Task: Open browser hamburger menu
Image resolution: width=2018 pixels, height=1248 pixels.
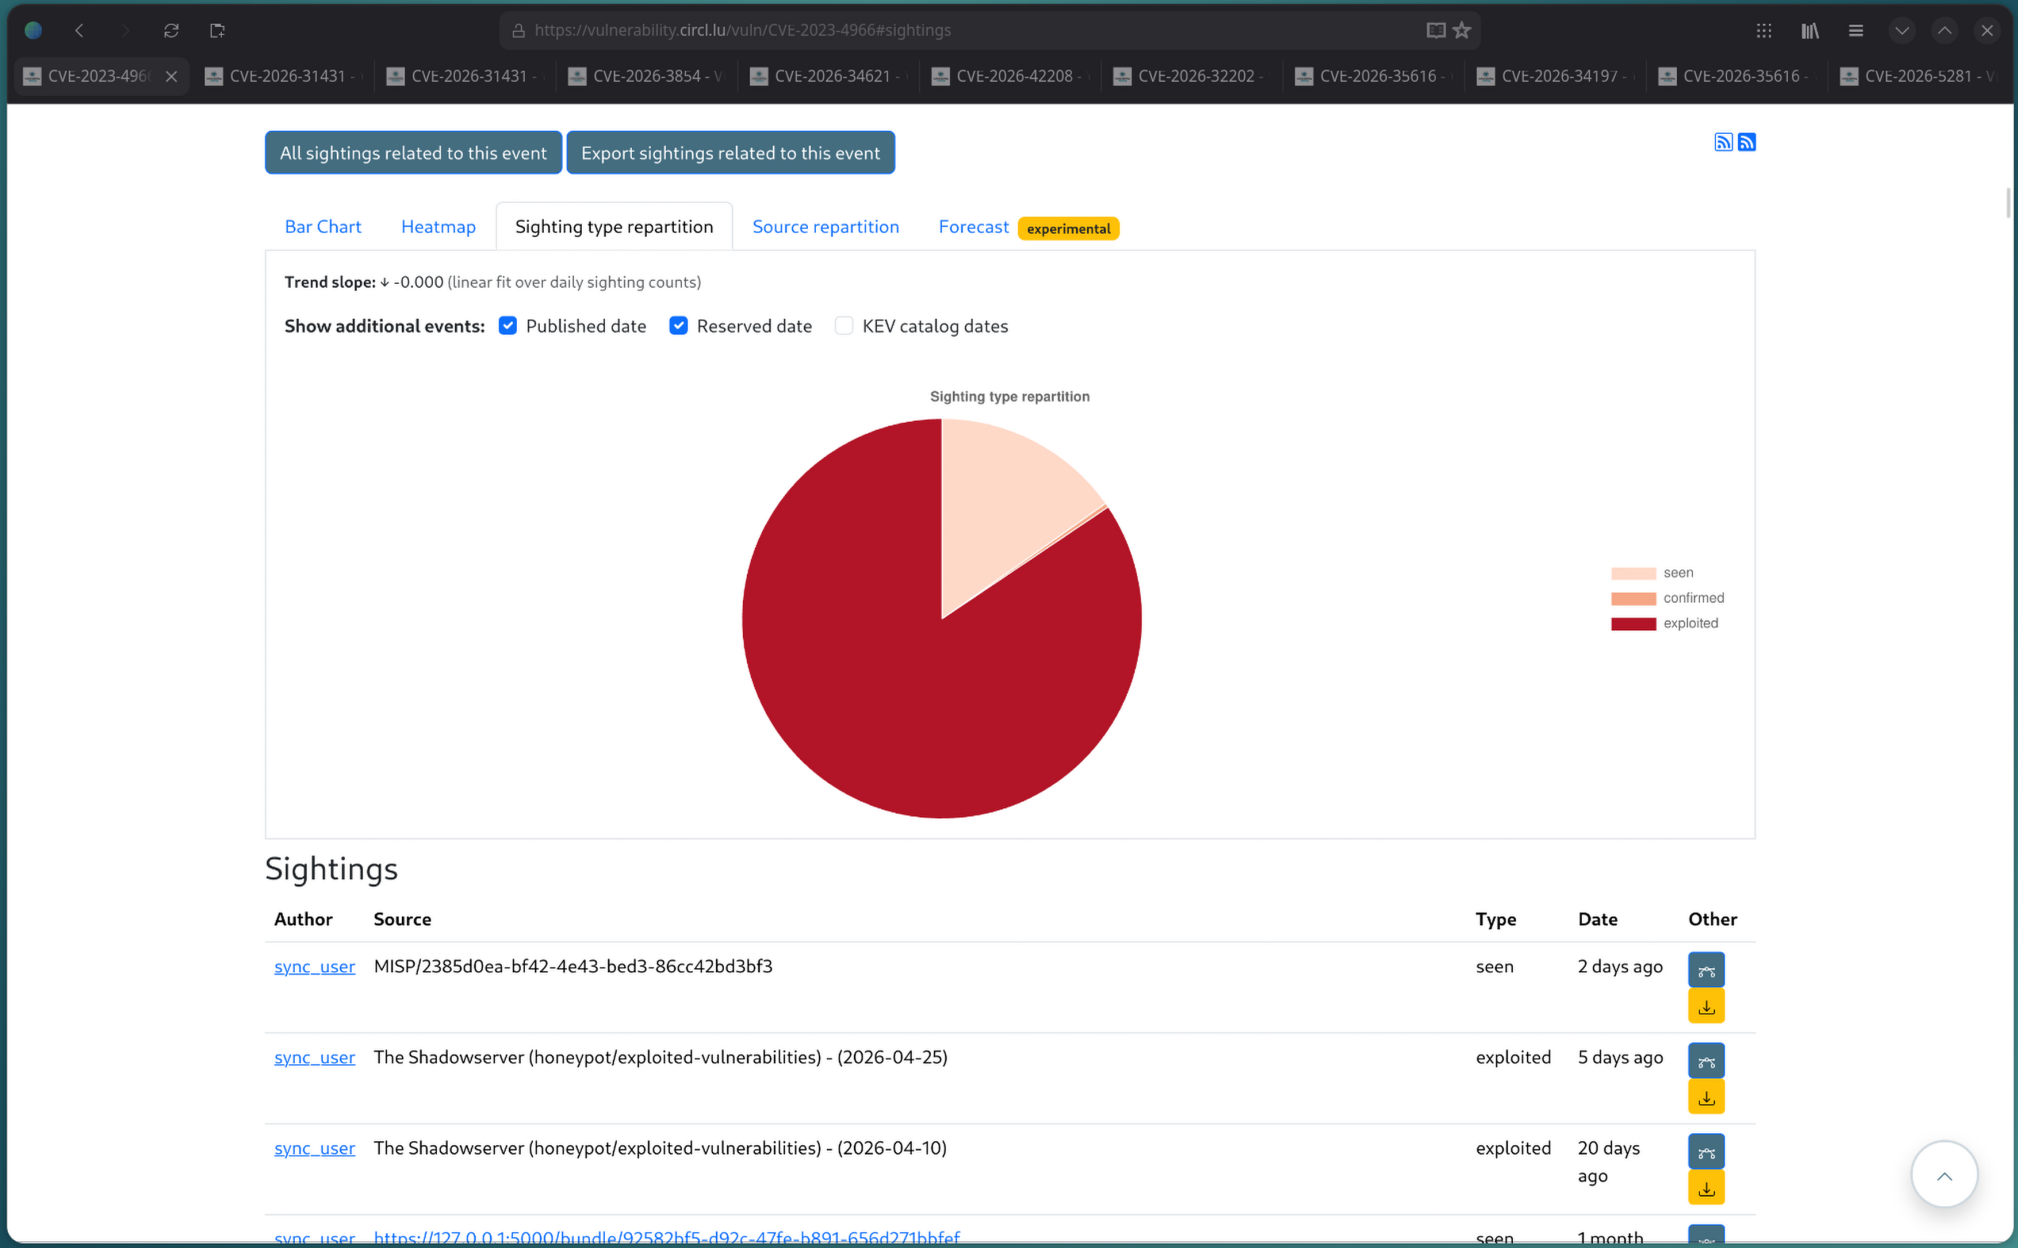Action: pyautogui.click(x=1855, y=30)
